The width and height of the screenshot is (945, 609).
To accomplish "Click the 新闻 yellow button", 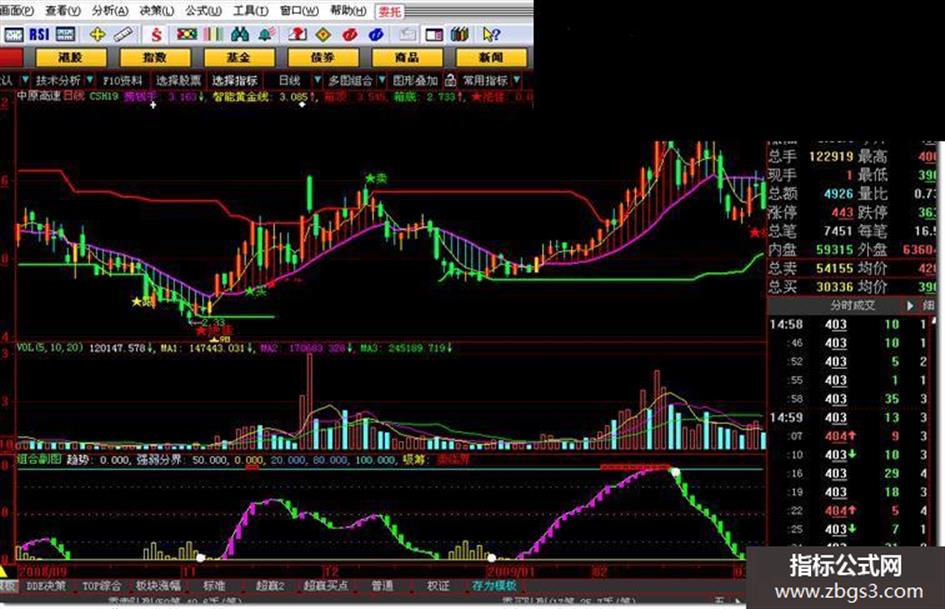I will (491, 57).
